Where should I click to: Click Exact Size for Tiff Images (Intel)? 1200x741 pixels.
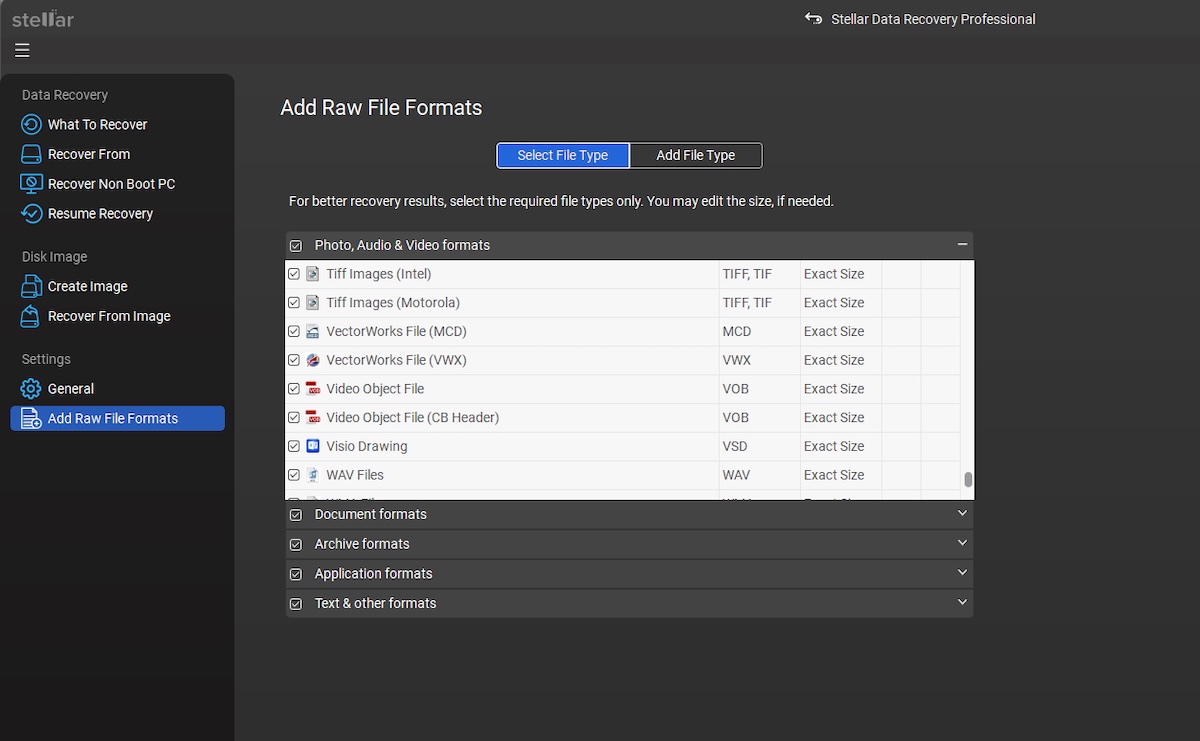click(x=834, y=274)
